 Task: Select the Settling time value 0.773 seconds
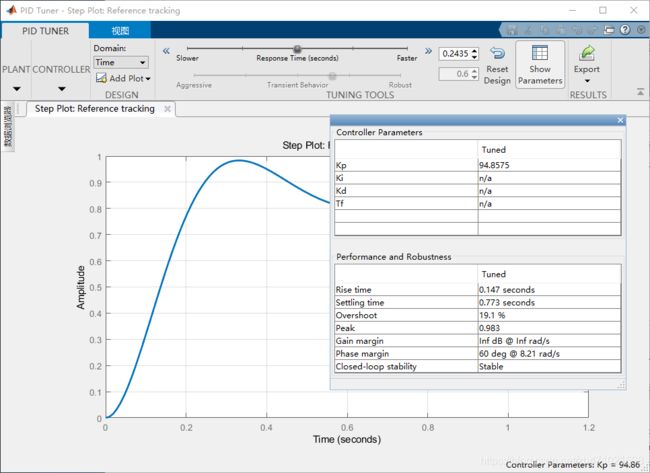tap(549, 302)
